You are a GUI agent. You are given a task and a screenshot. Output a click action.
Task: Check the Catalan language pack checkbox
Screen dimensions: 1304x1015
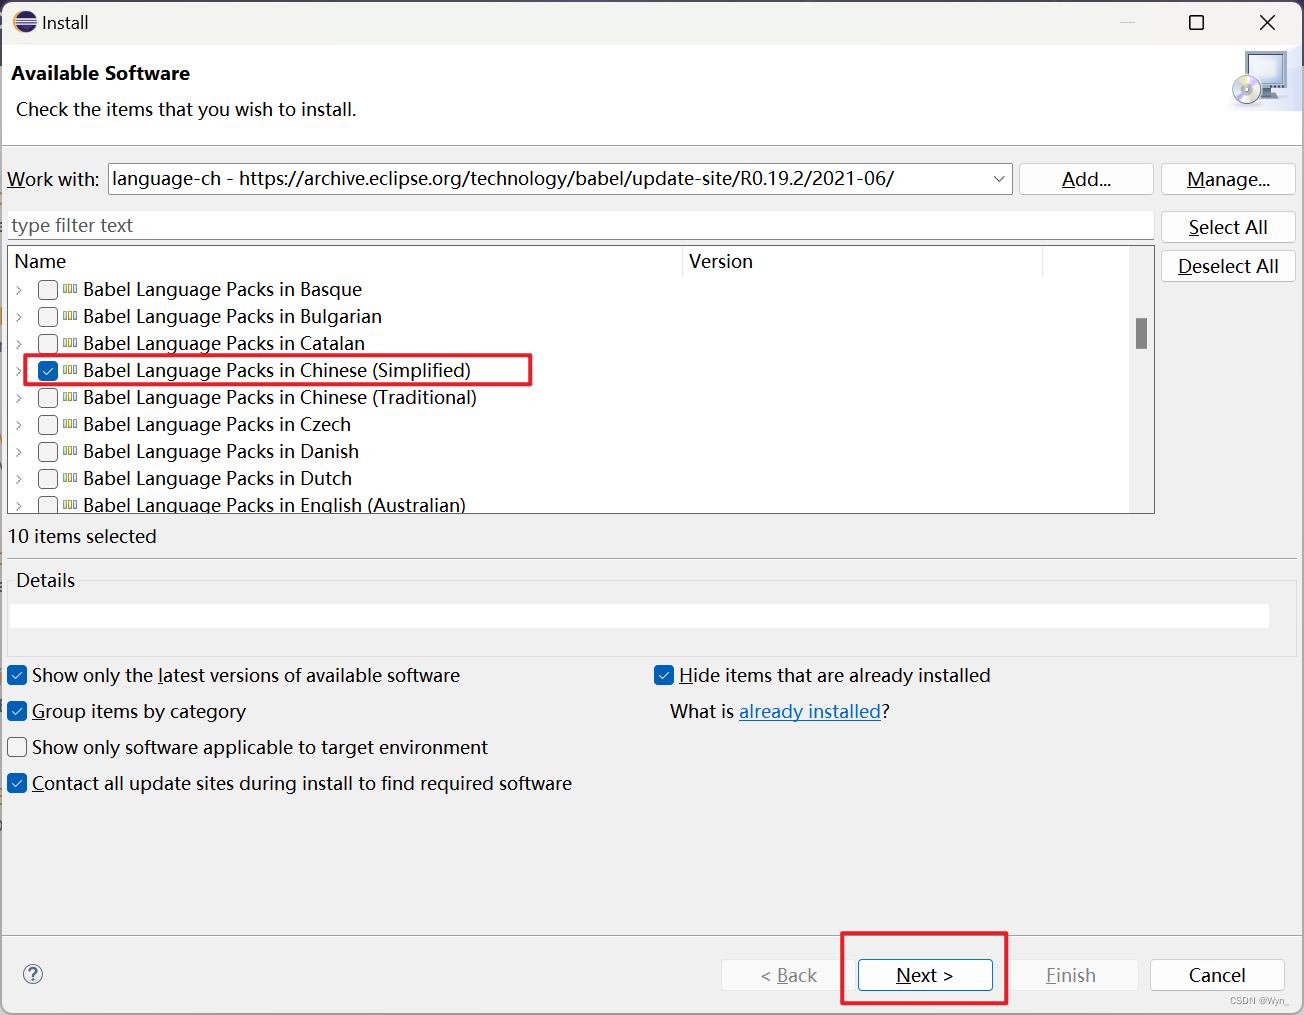(x=48, y=344)
